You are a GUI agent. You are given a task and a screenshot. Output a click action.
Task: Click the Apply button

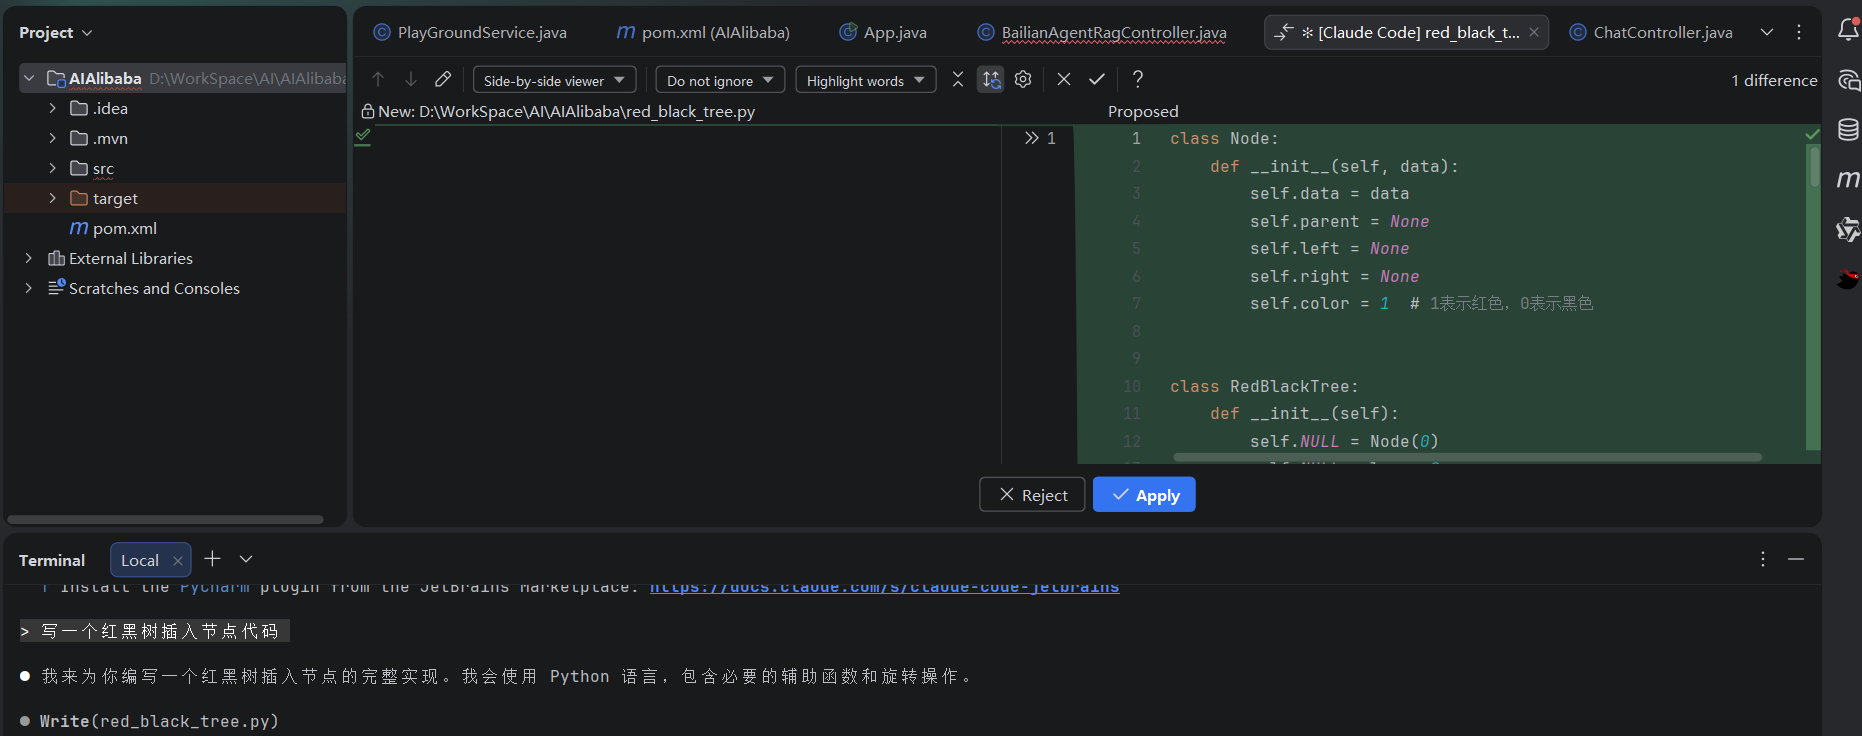1144,495
